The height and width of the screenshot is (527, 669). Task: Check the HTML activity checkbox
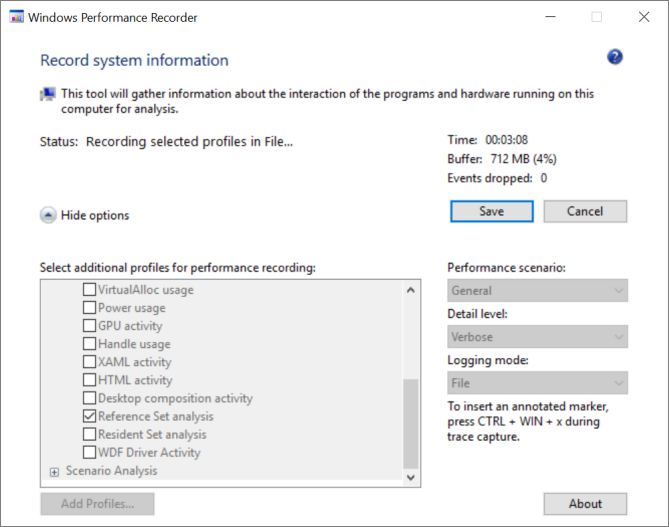[x=89, y=380]
